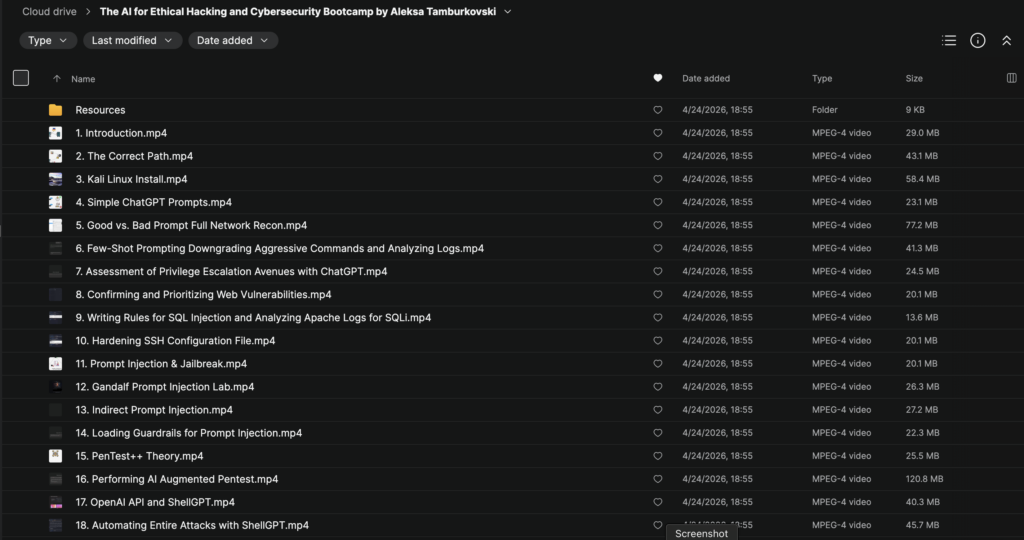Collapse the header with double-chevron icon
1024x540 pixels.
coord(1006,40)
